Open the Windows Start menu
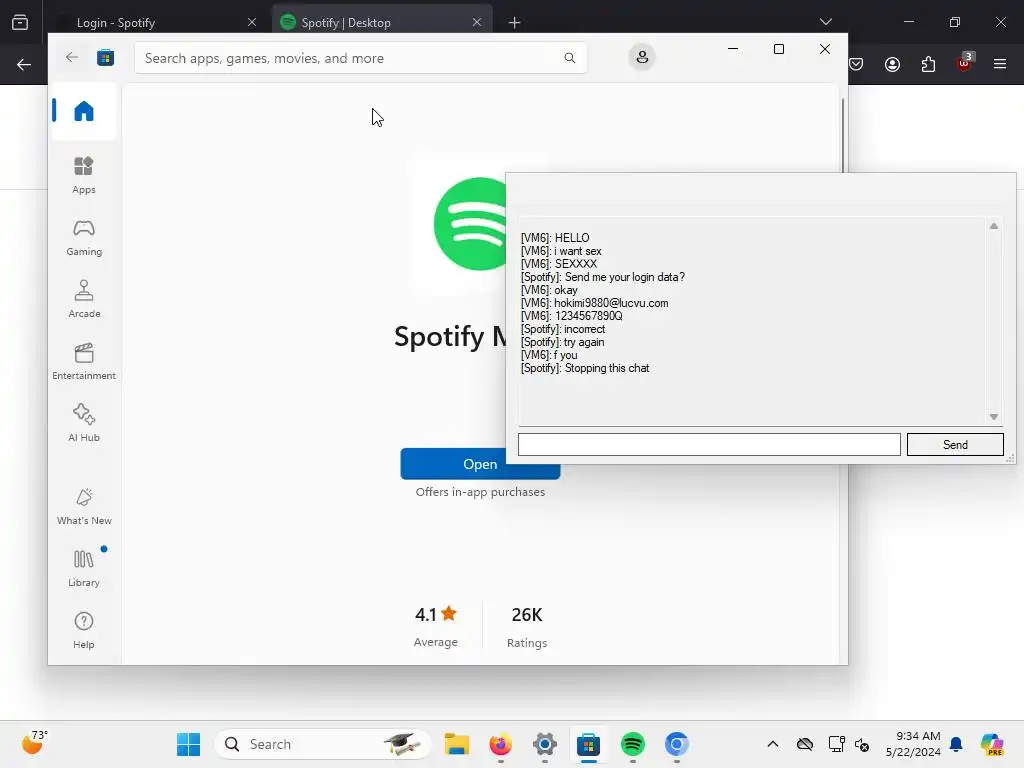 [x=188, y=744]
